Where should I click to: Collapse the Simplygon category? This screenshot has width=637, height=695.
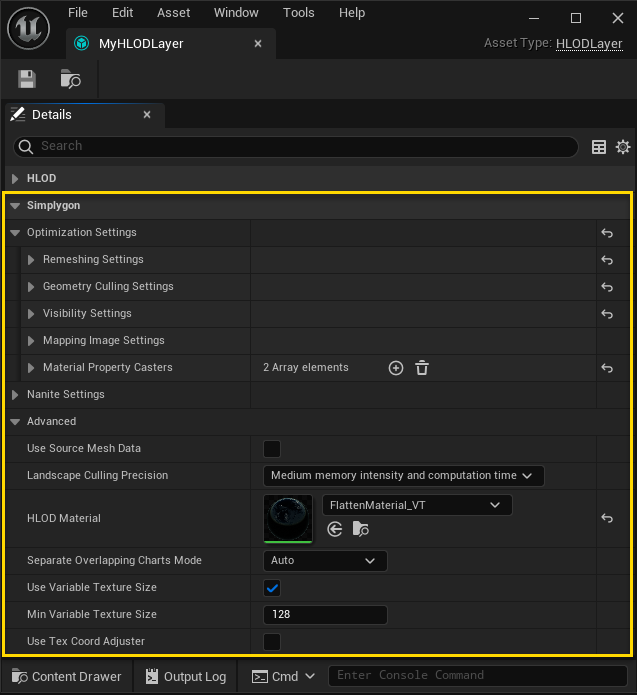pos(15,206)
